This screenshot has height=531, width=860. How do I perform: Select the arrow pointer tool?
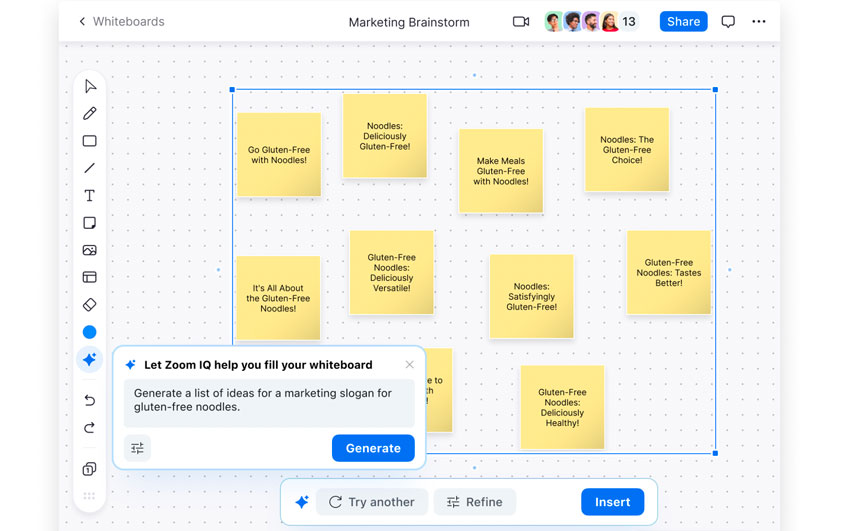(90, 87)
